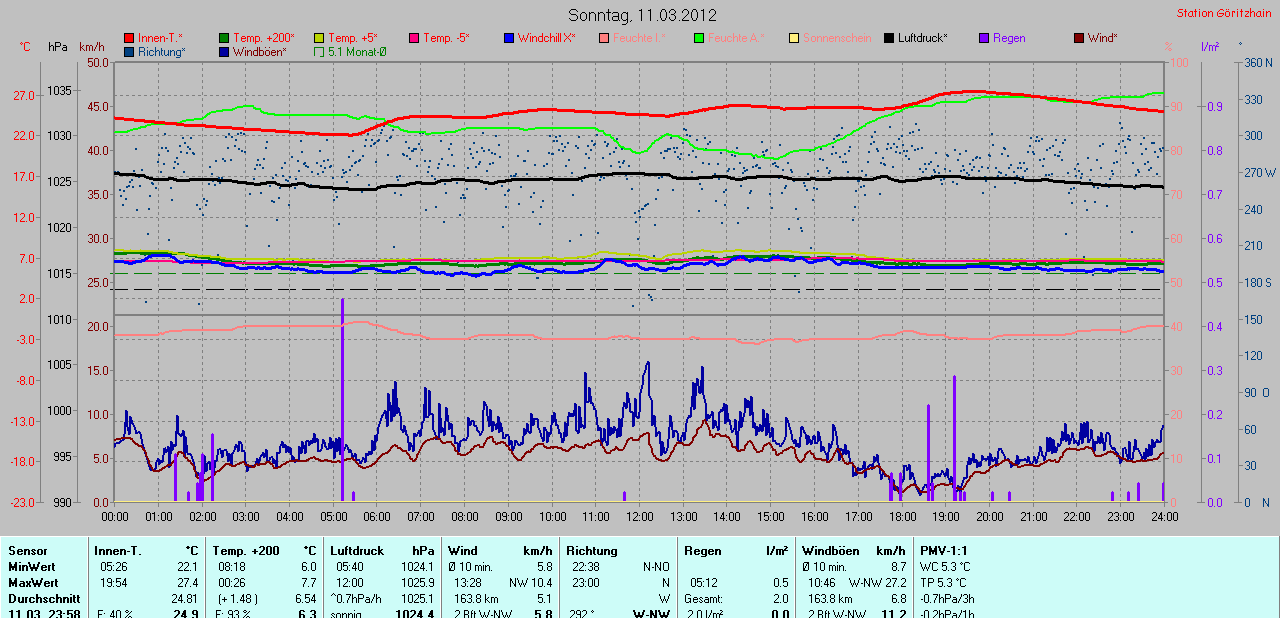This screenshot has width=1284, height=618.
Task: Click the 'Sensor' table header
Action: (x=26, y=550)
